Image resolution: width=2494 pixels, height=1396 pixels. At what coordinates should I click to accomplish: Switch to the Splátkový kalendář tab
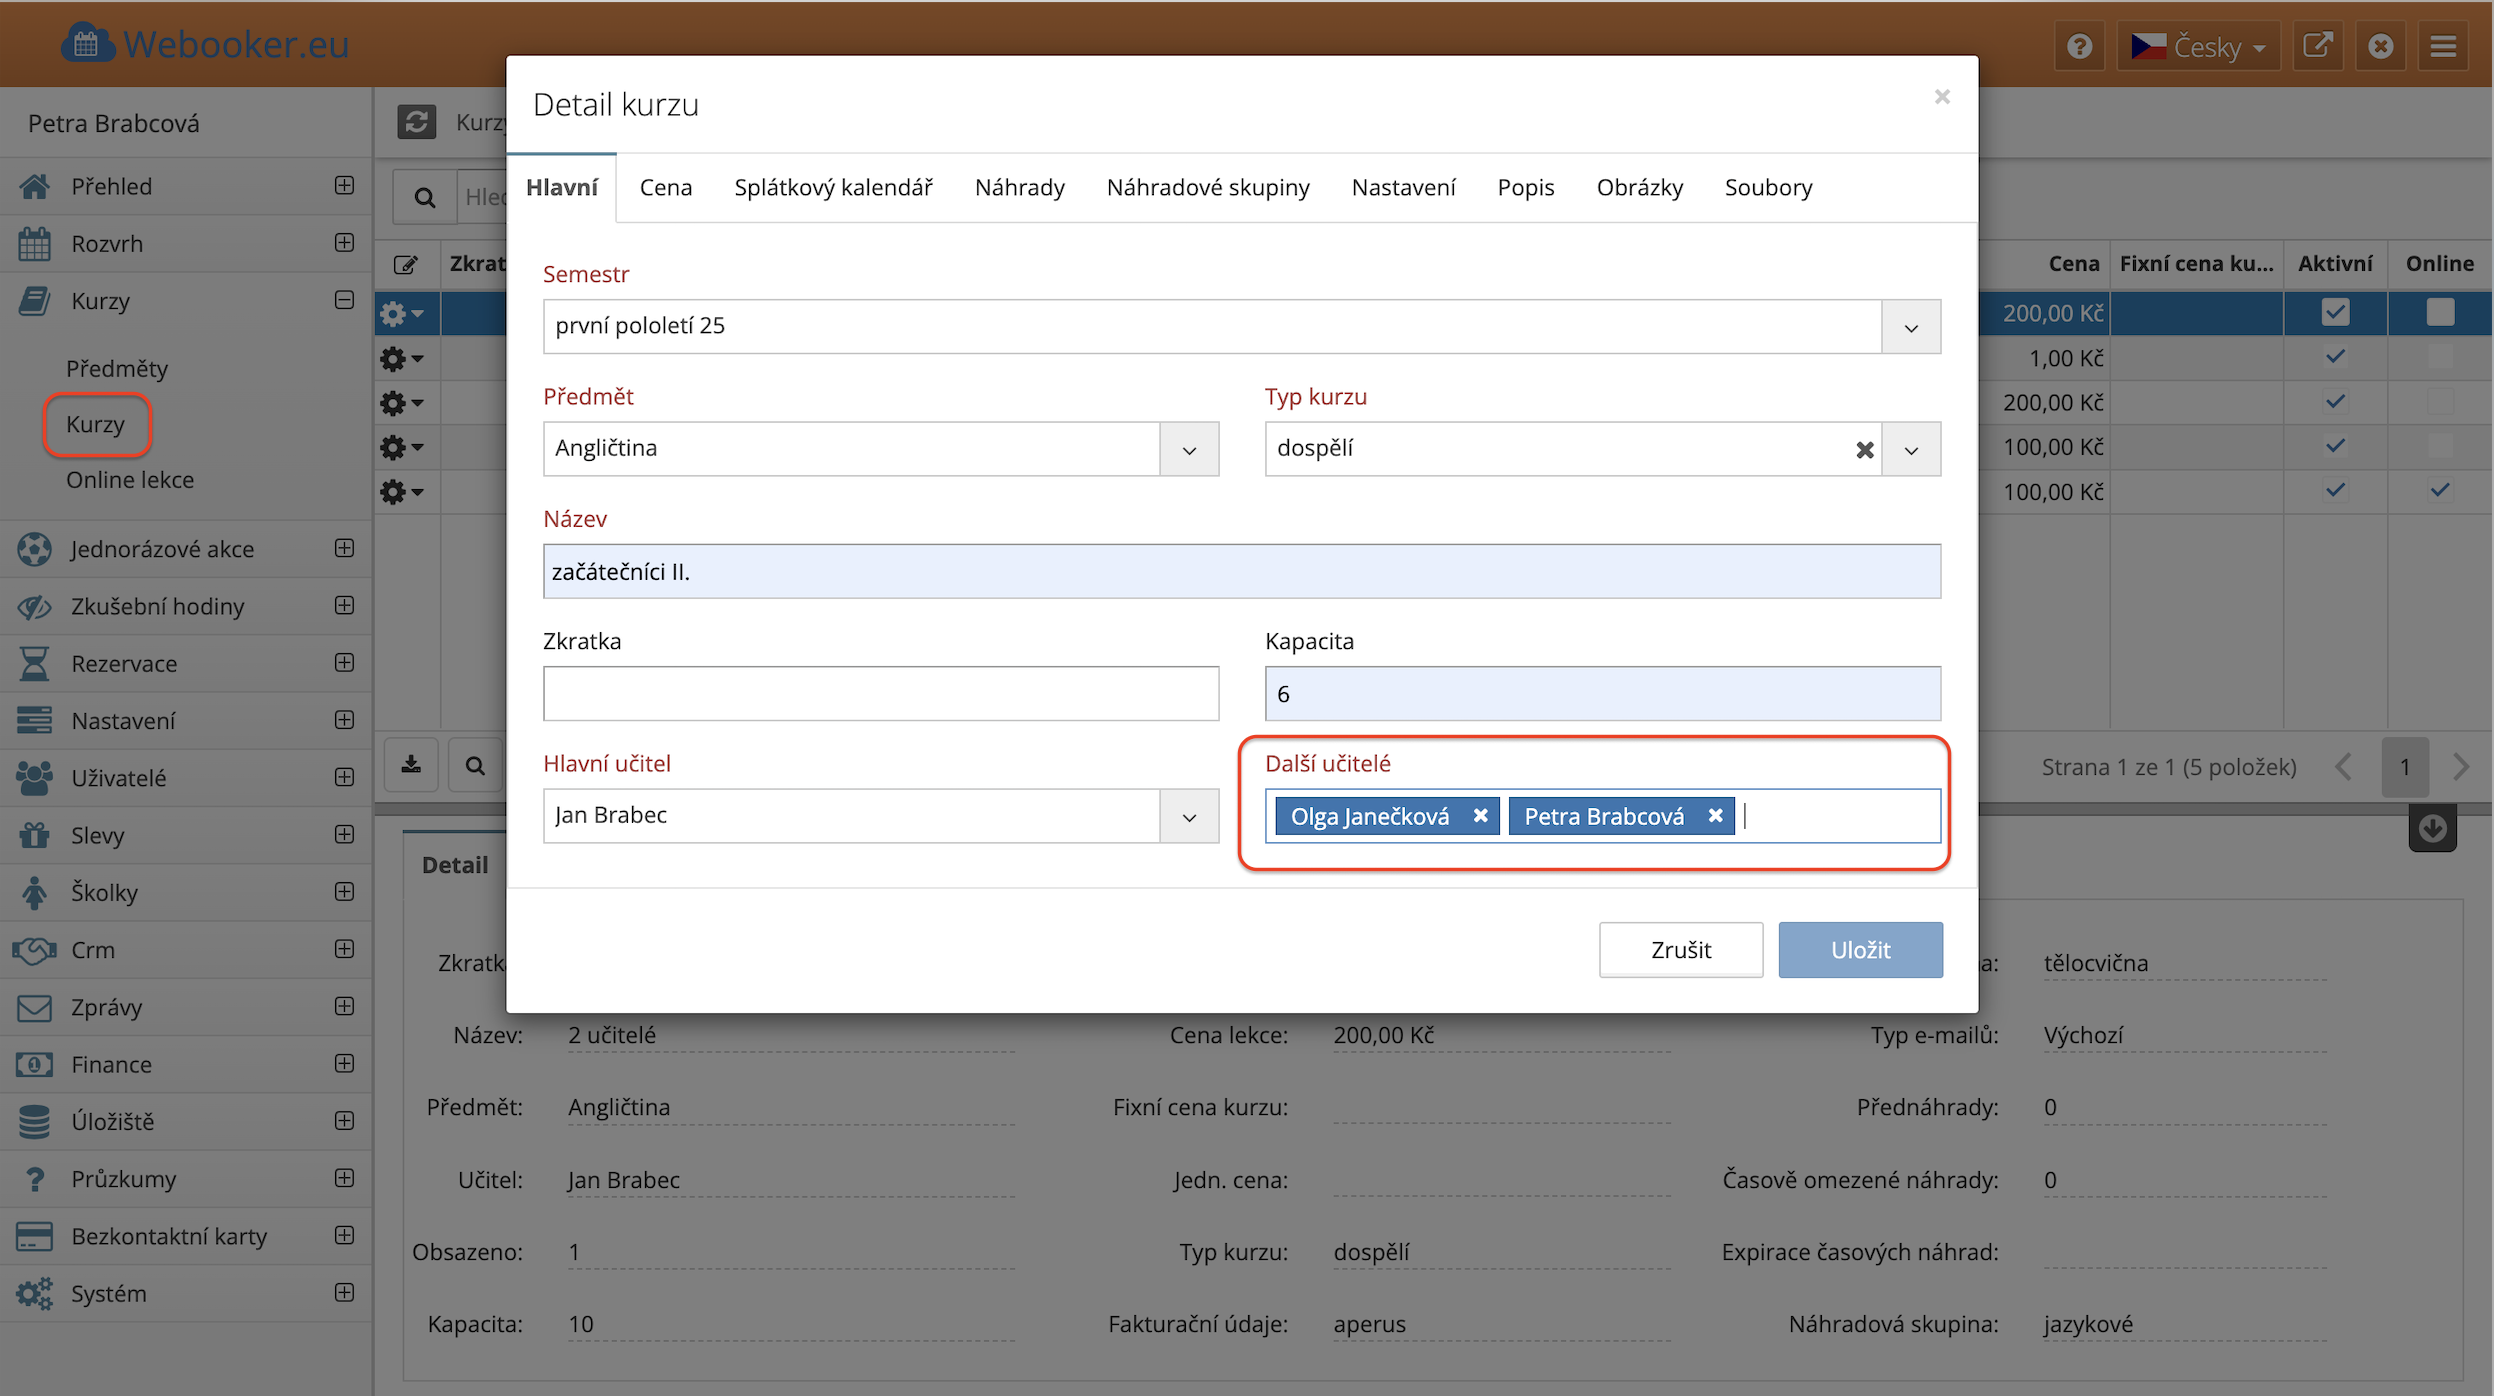833,187
